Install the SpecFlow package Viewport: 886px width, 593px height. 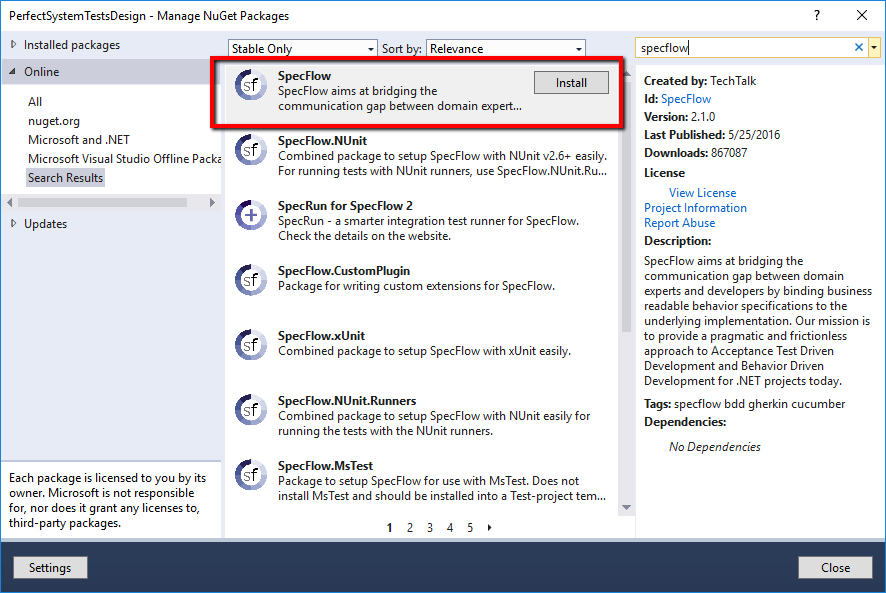[571, 82]
